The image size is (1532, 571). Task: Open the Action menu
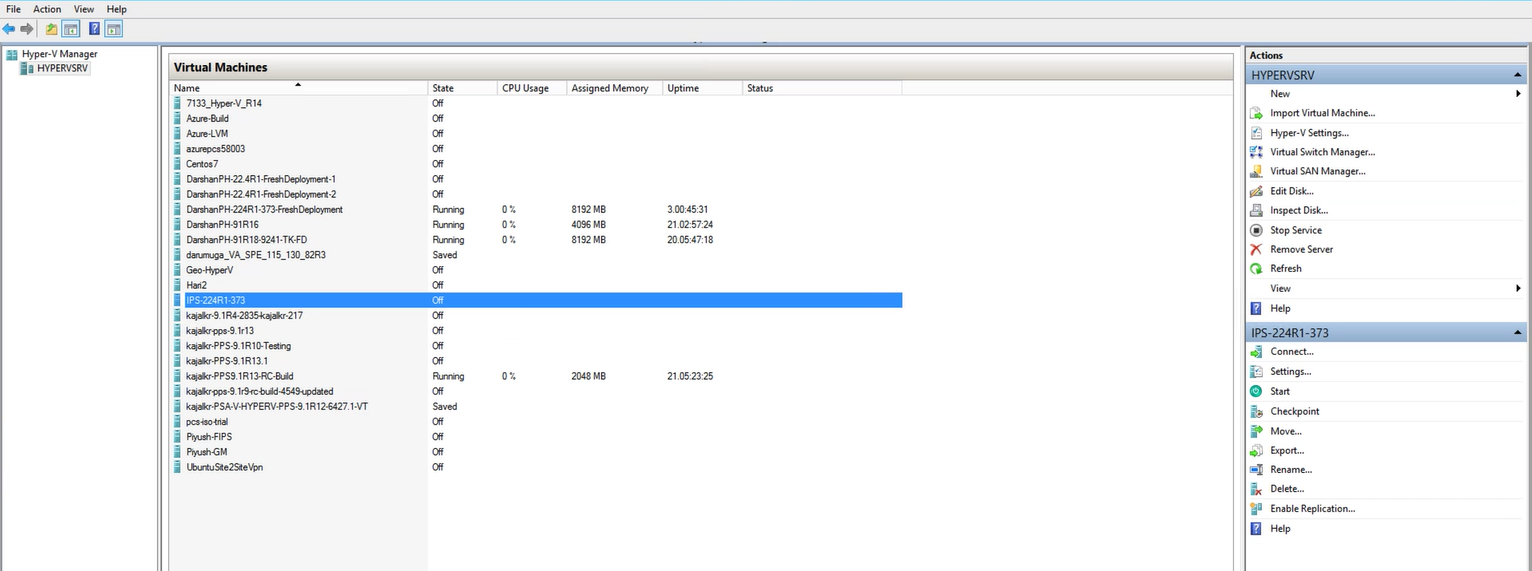47,9
